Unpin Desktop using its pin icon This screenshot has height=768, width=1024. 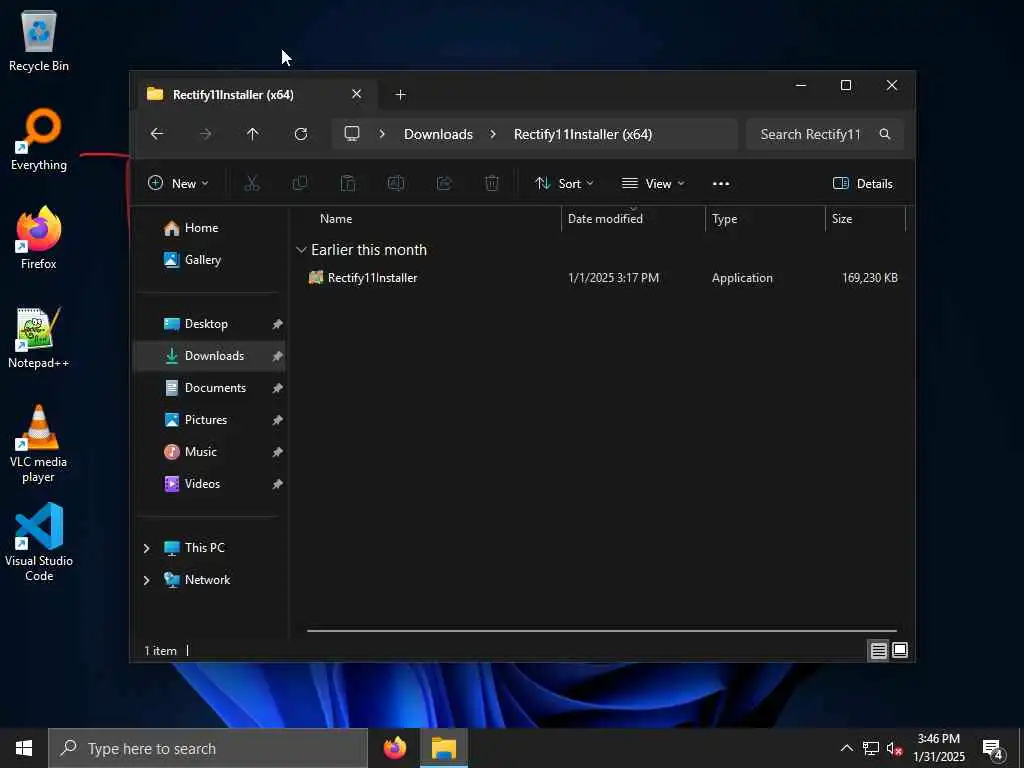tap(278, 324)
